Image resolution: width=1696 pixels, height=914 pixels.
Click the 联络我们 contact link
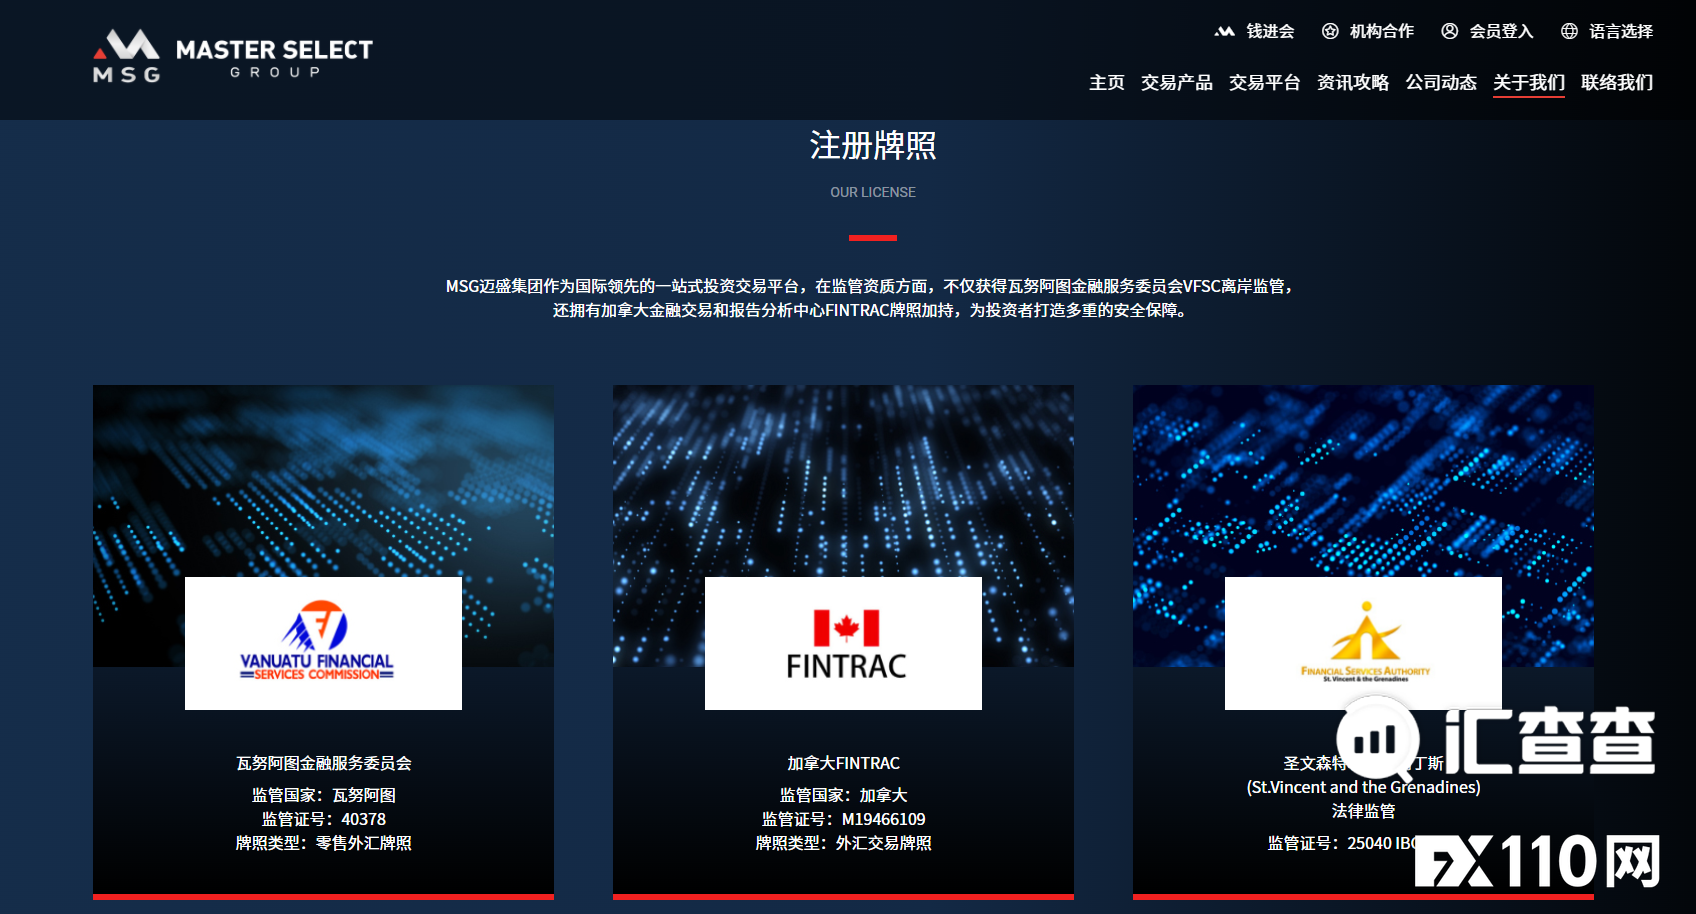click(x=1616, y=82)
